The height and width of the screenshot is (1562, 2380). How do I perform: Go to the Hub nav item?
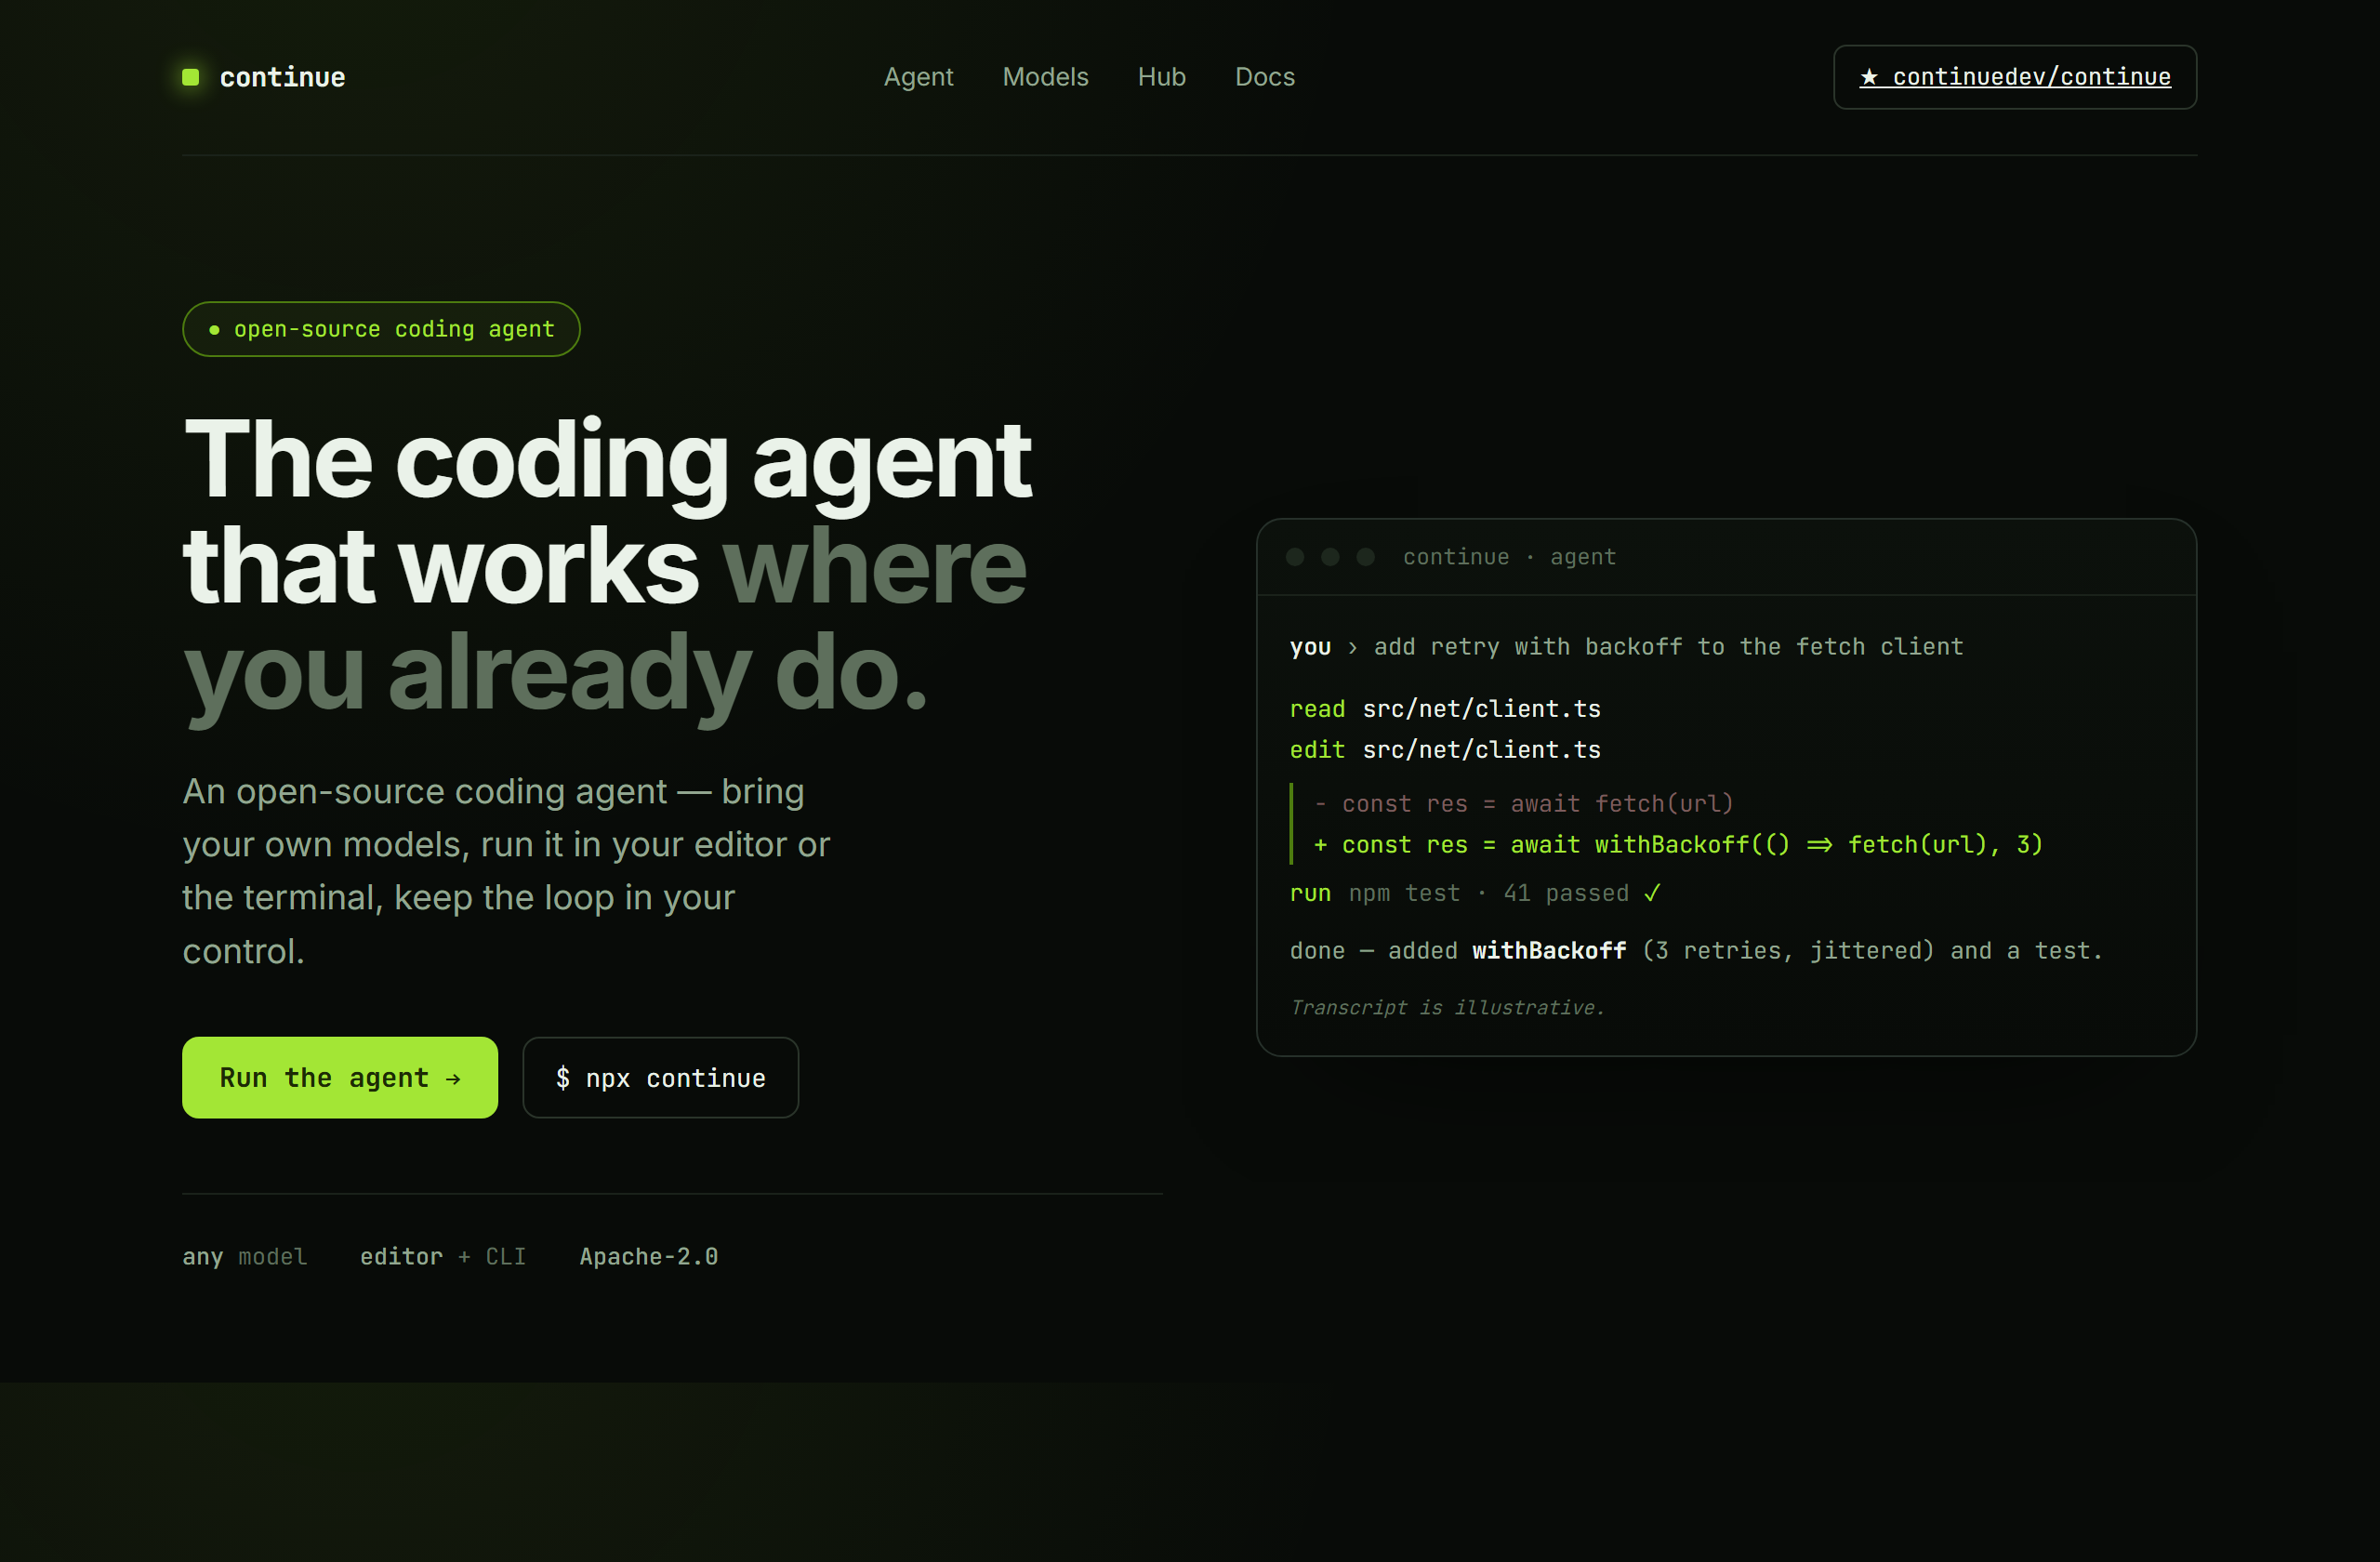point(1161,77)
